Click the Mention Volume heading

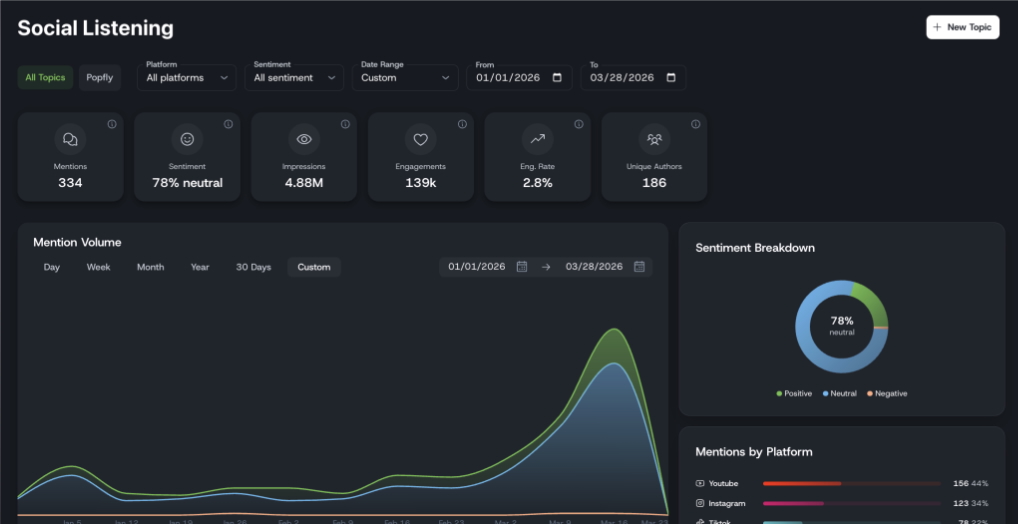pyautogui.click(x=77, y=242)
